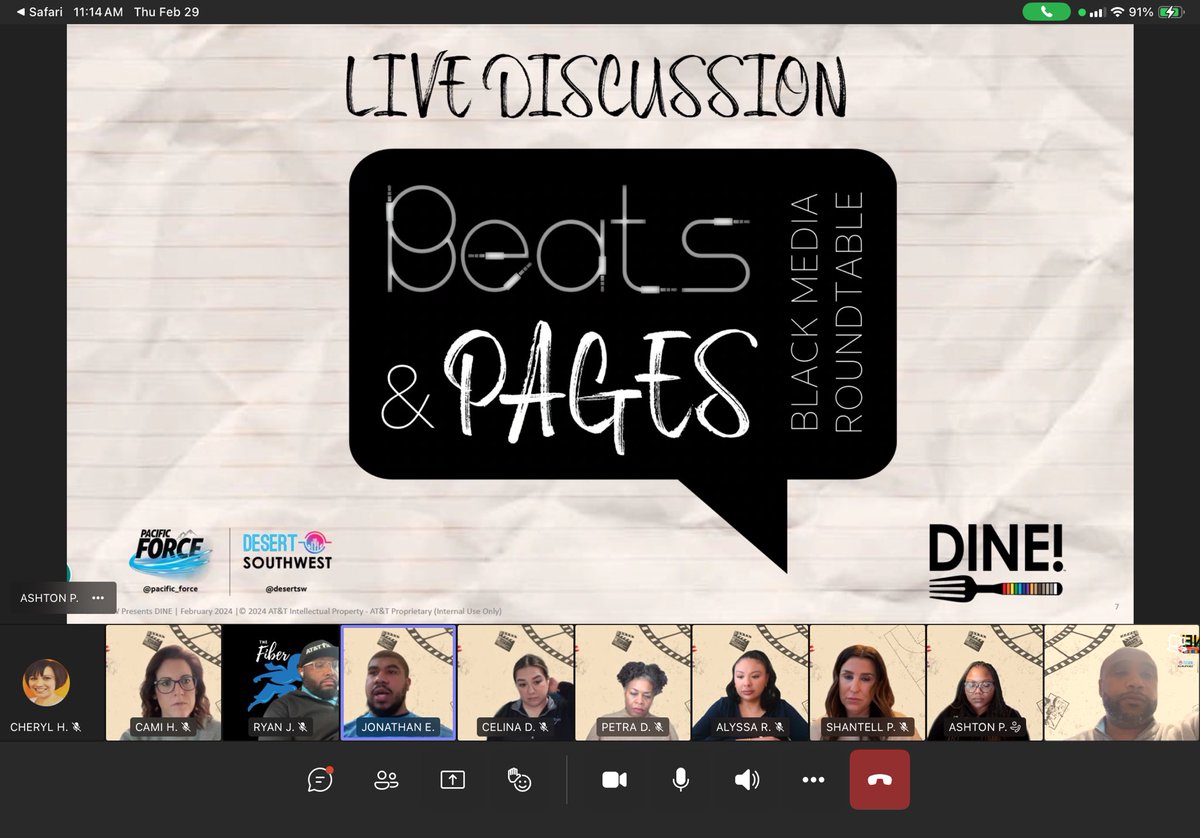Return to Safari via status bar
The height and width of the screenshot is (838, 1200).
click(x=40, y=12)
